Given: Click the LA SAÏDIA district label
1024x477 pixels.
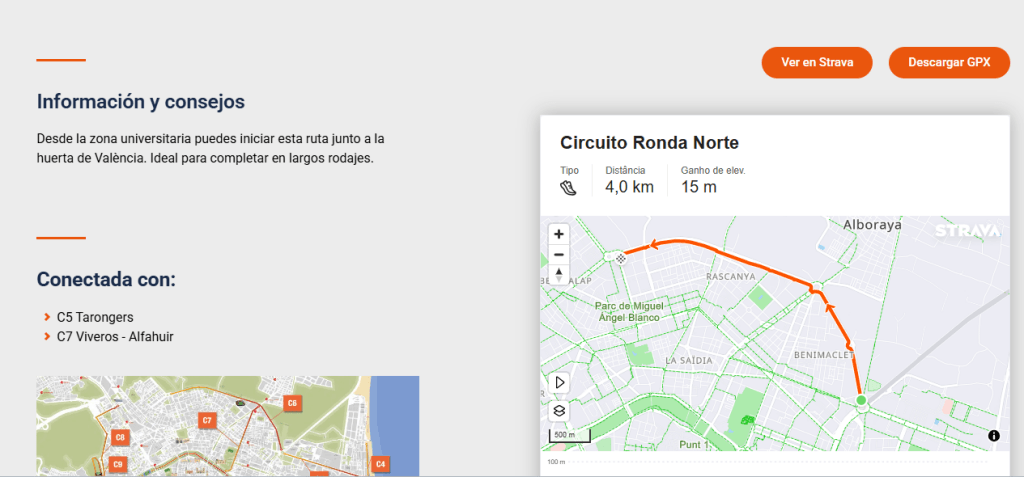Looking at the screenshot, I should point(689,361).
